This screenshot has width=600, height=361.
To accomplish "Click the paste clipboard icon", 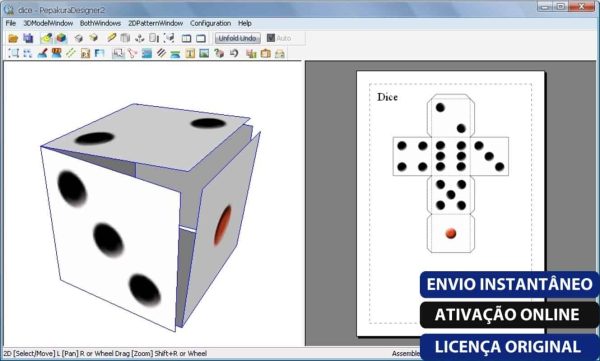I will tap(265, 54).
